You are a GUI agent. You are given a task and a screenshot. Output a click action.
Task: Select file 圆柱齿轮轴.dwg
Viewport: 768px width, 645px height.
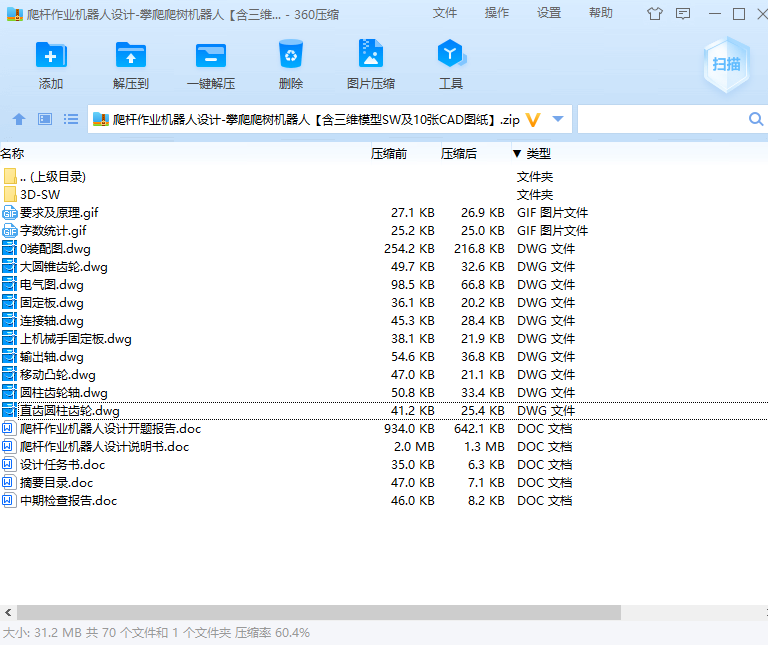64,393
